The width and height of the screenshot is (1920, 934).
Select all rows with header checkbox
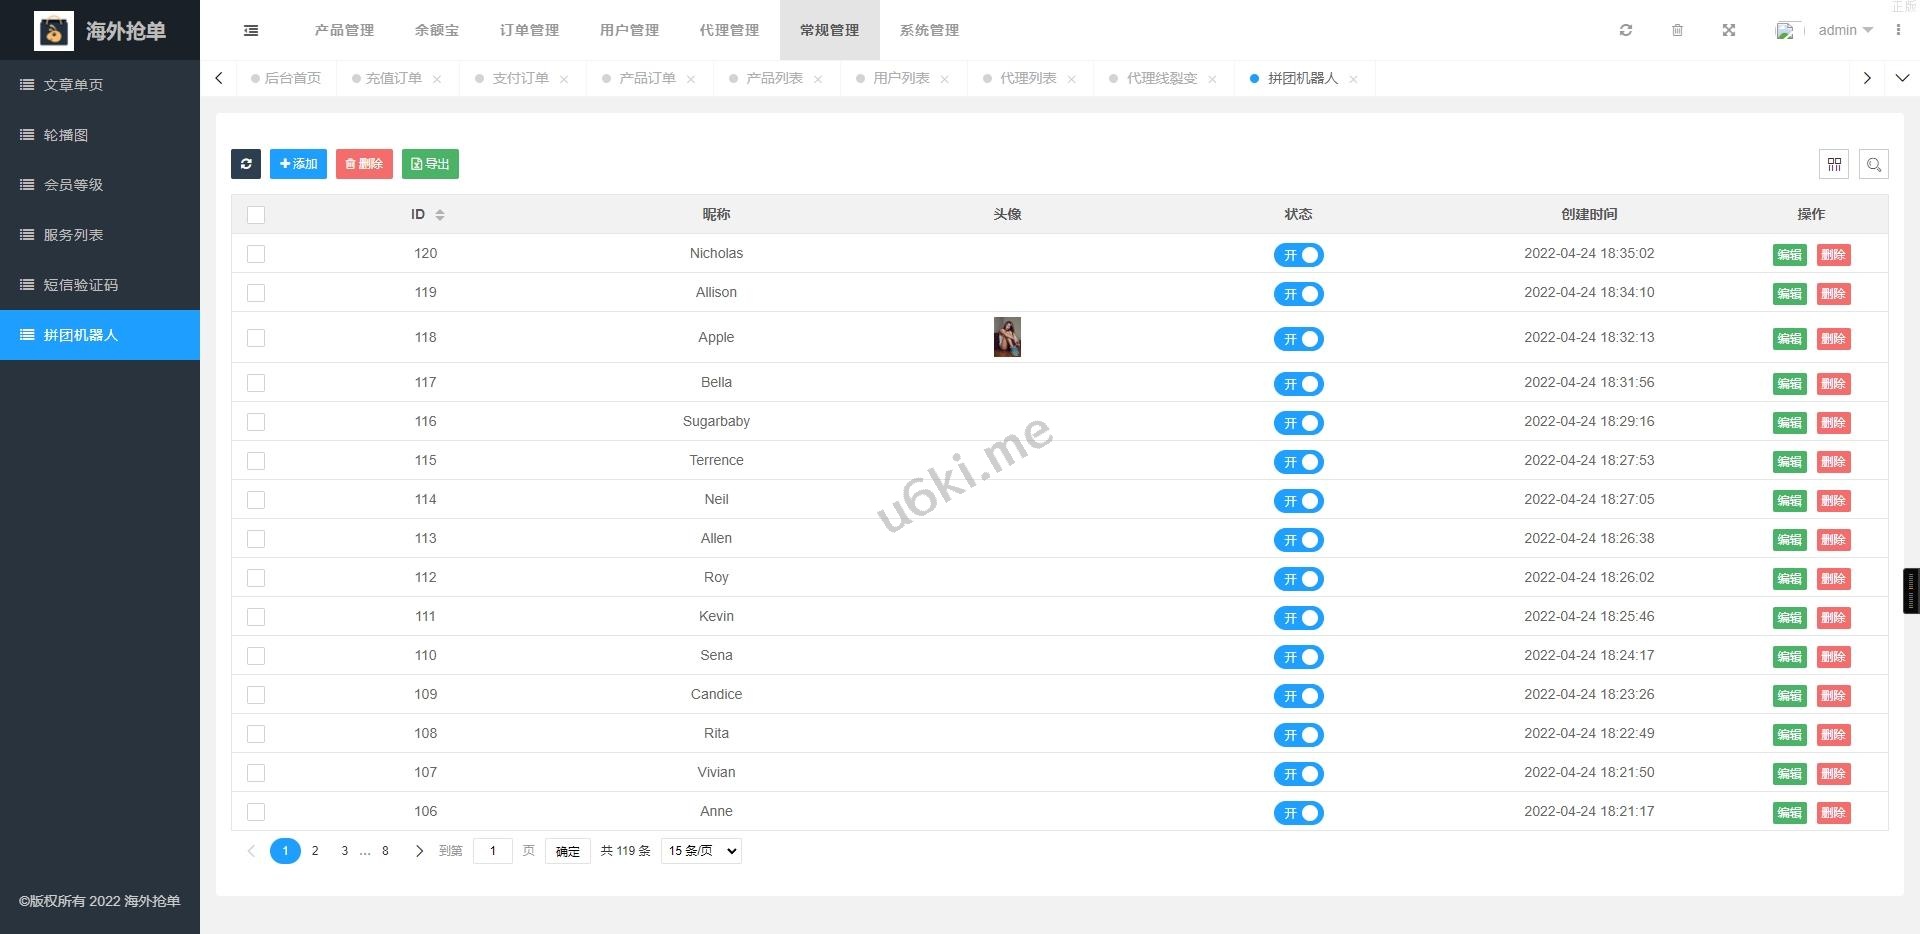point(256,215)
